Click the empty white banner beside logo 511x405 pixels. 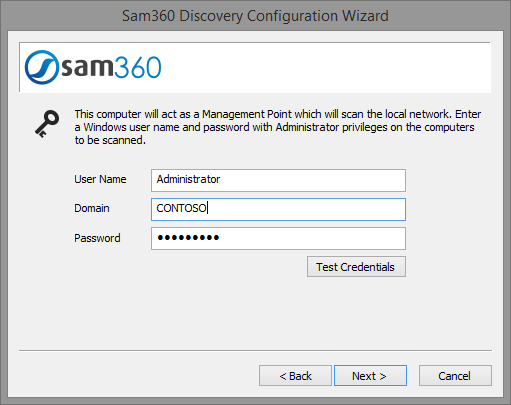[327, 67]
